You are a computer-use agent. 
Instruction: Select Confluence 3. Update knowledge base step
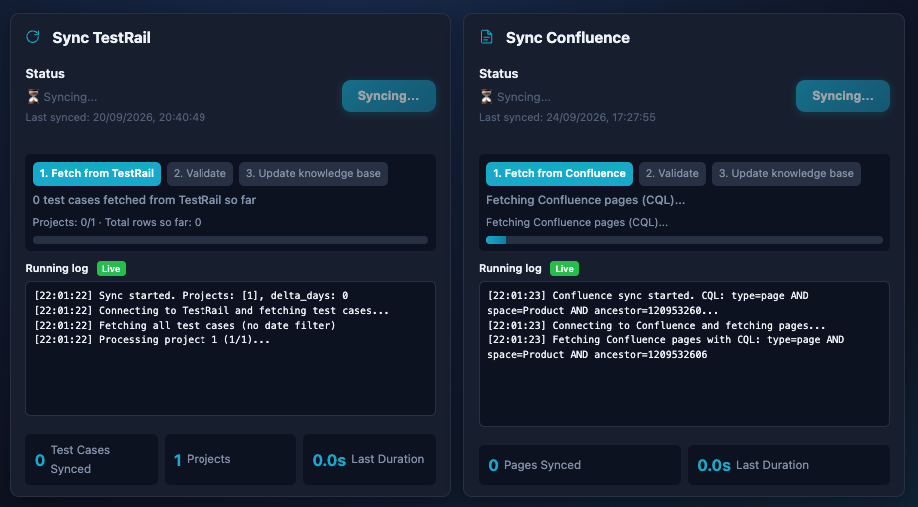click(x=786, y=174)
